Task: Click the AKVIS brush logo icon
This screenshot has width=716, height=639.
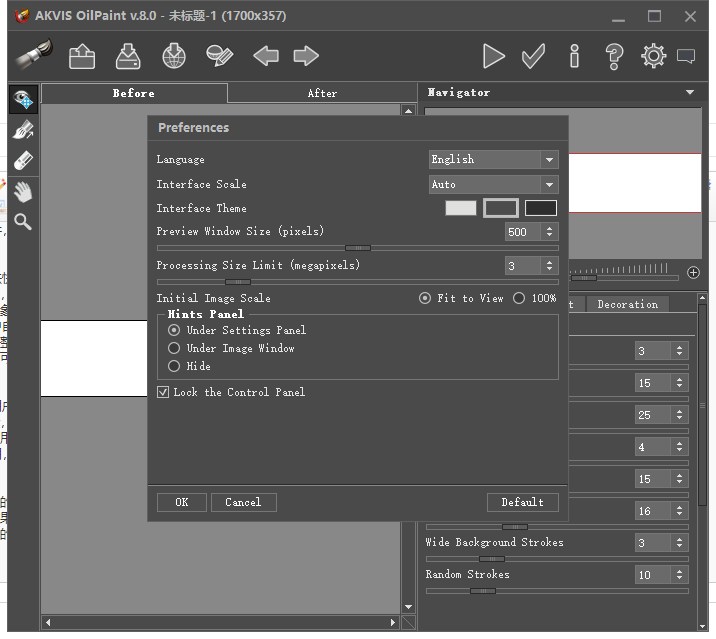Action: click(x=34, y=55)
